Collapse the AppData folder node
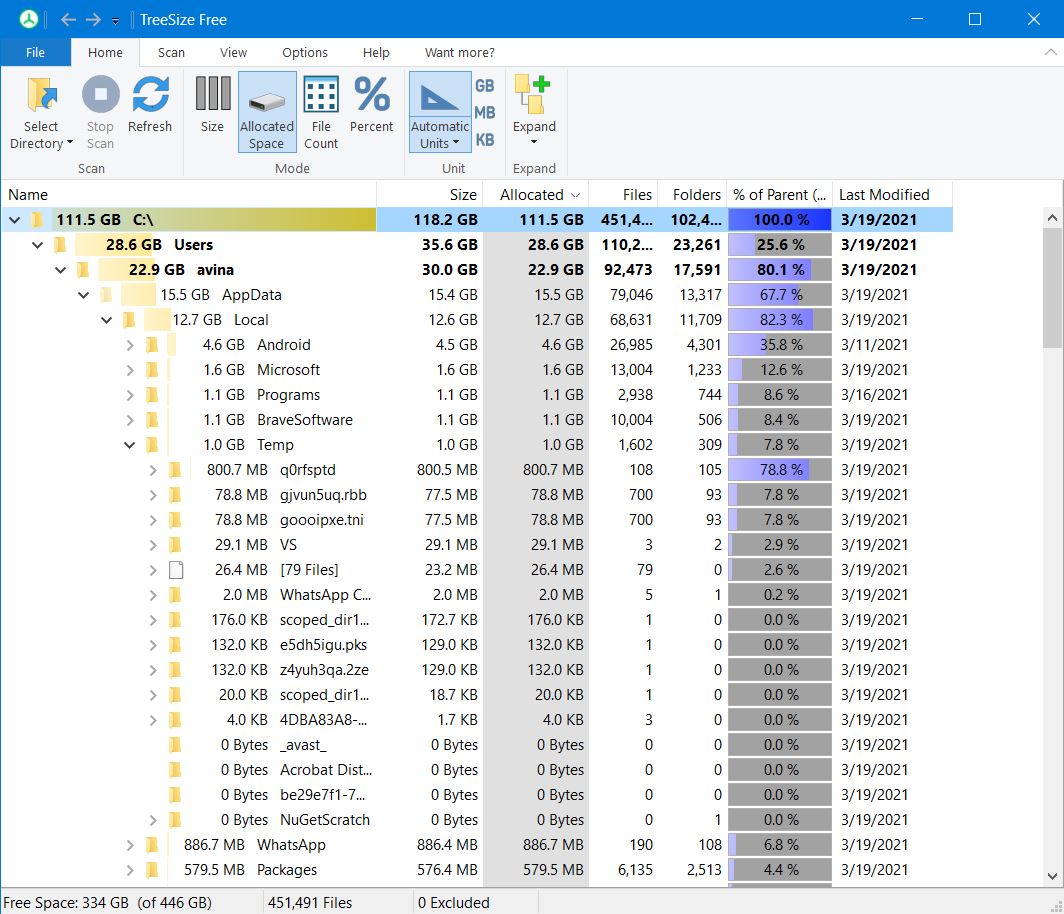Image resolution: width=1064 pixels, height=914 pixels. click(x=83, y=295)
